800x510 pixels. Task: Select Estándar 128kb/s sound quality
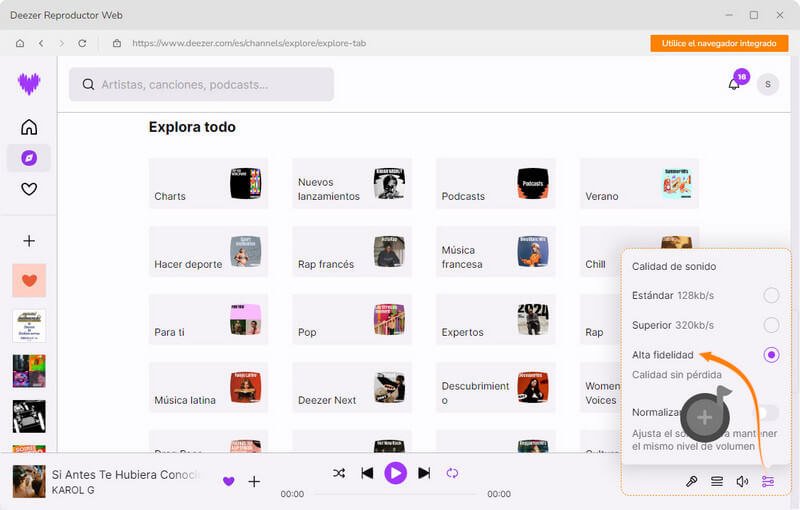coord(771,295)
